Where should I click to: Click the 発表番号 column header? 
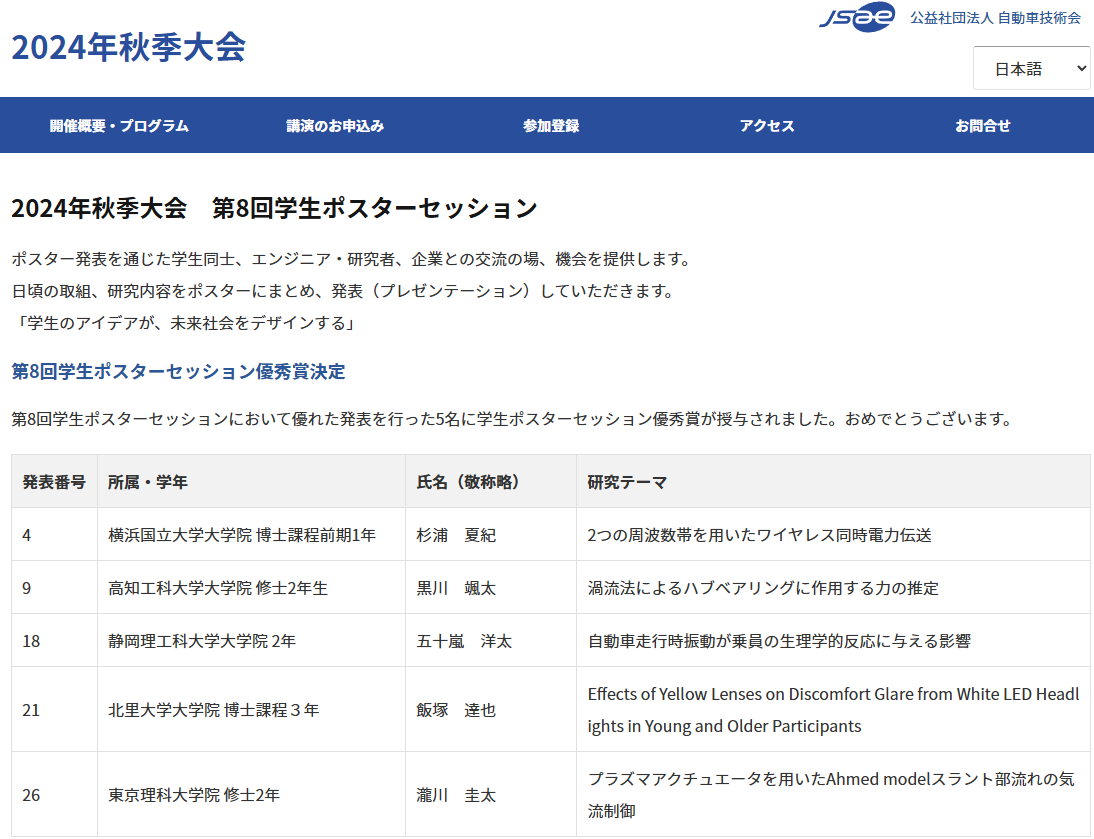point(54,482)
